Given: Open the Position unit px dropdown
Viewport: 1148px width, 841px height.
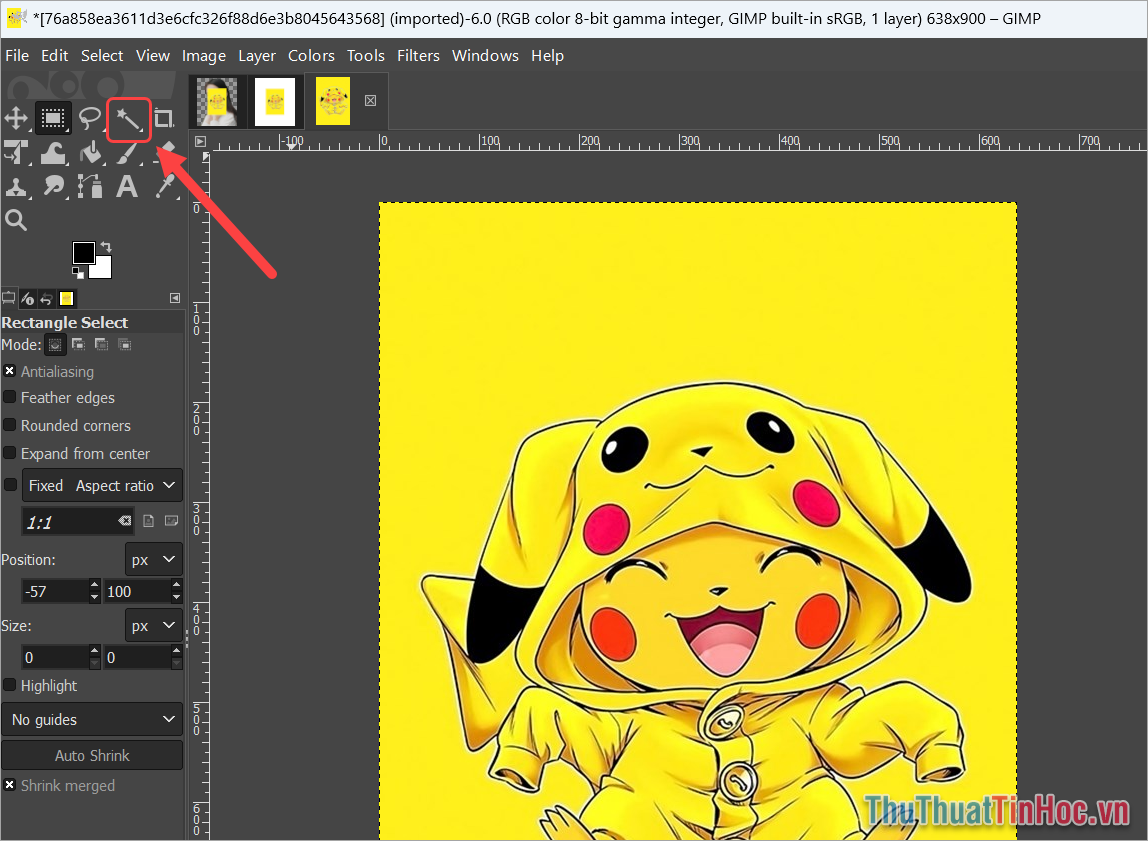Looking at the screenshot, I should (154, 559).
